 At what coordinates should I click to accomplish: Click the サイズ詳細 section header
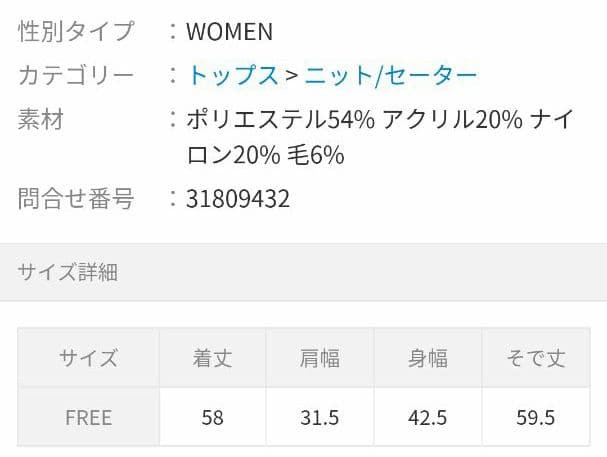(x=304, y=272)
